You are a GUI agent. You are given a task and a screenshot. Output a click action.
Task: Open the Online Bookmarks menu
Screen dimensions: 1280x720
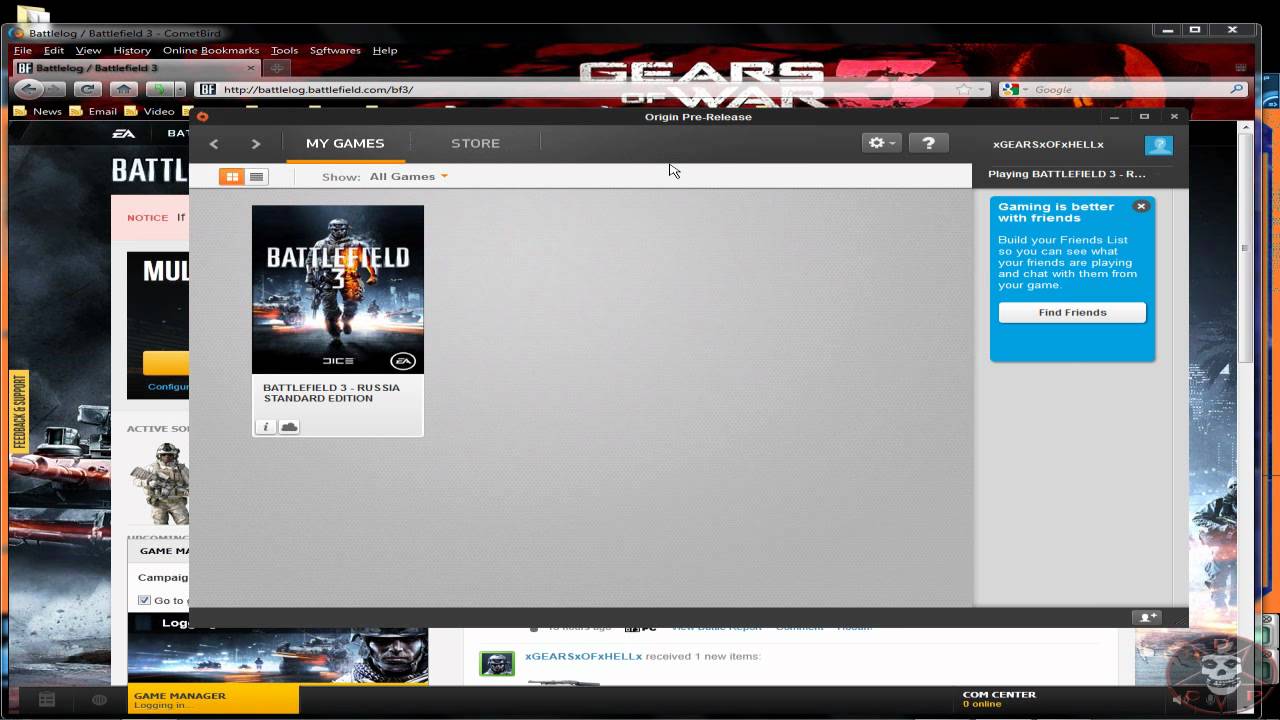(211, 50)
